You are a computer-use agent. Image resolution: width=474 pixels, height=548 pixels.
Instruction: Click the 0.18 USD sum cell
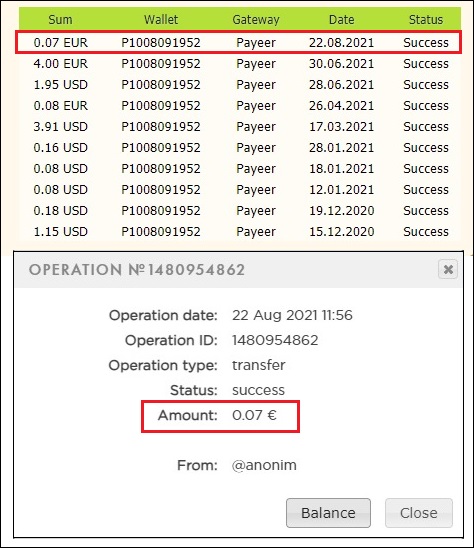pos(60,210)
